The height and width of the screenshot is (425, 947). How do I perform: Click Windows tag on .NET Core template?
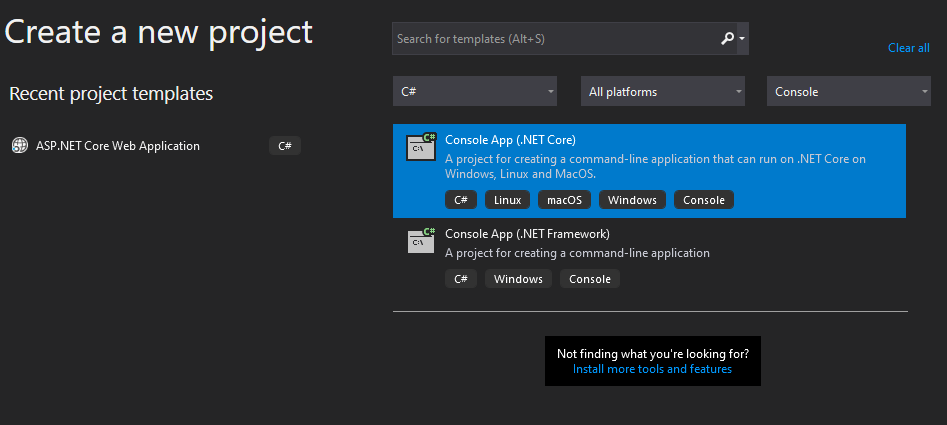pyautogui.click(x=632, y=200)
